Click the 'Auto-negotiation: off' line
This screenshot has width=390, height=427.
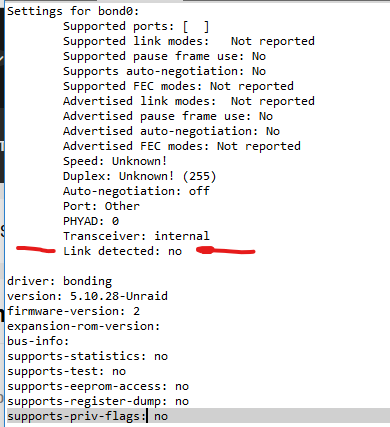point(136,191)
